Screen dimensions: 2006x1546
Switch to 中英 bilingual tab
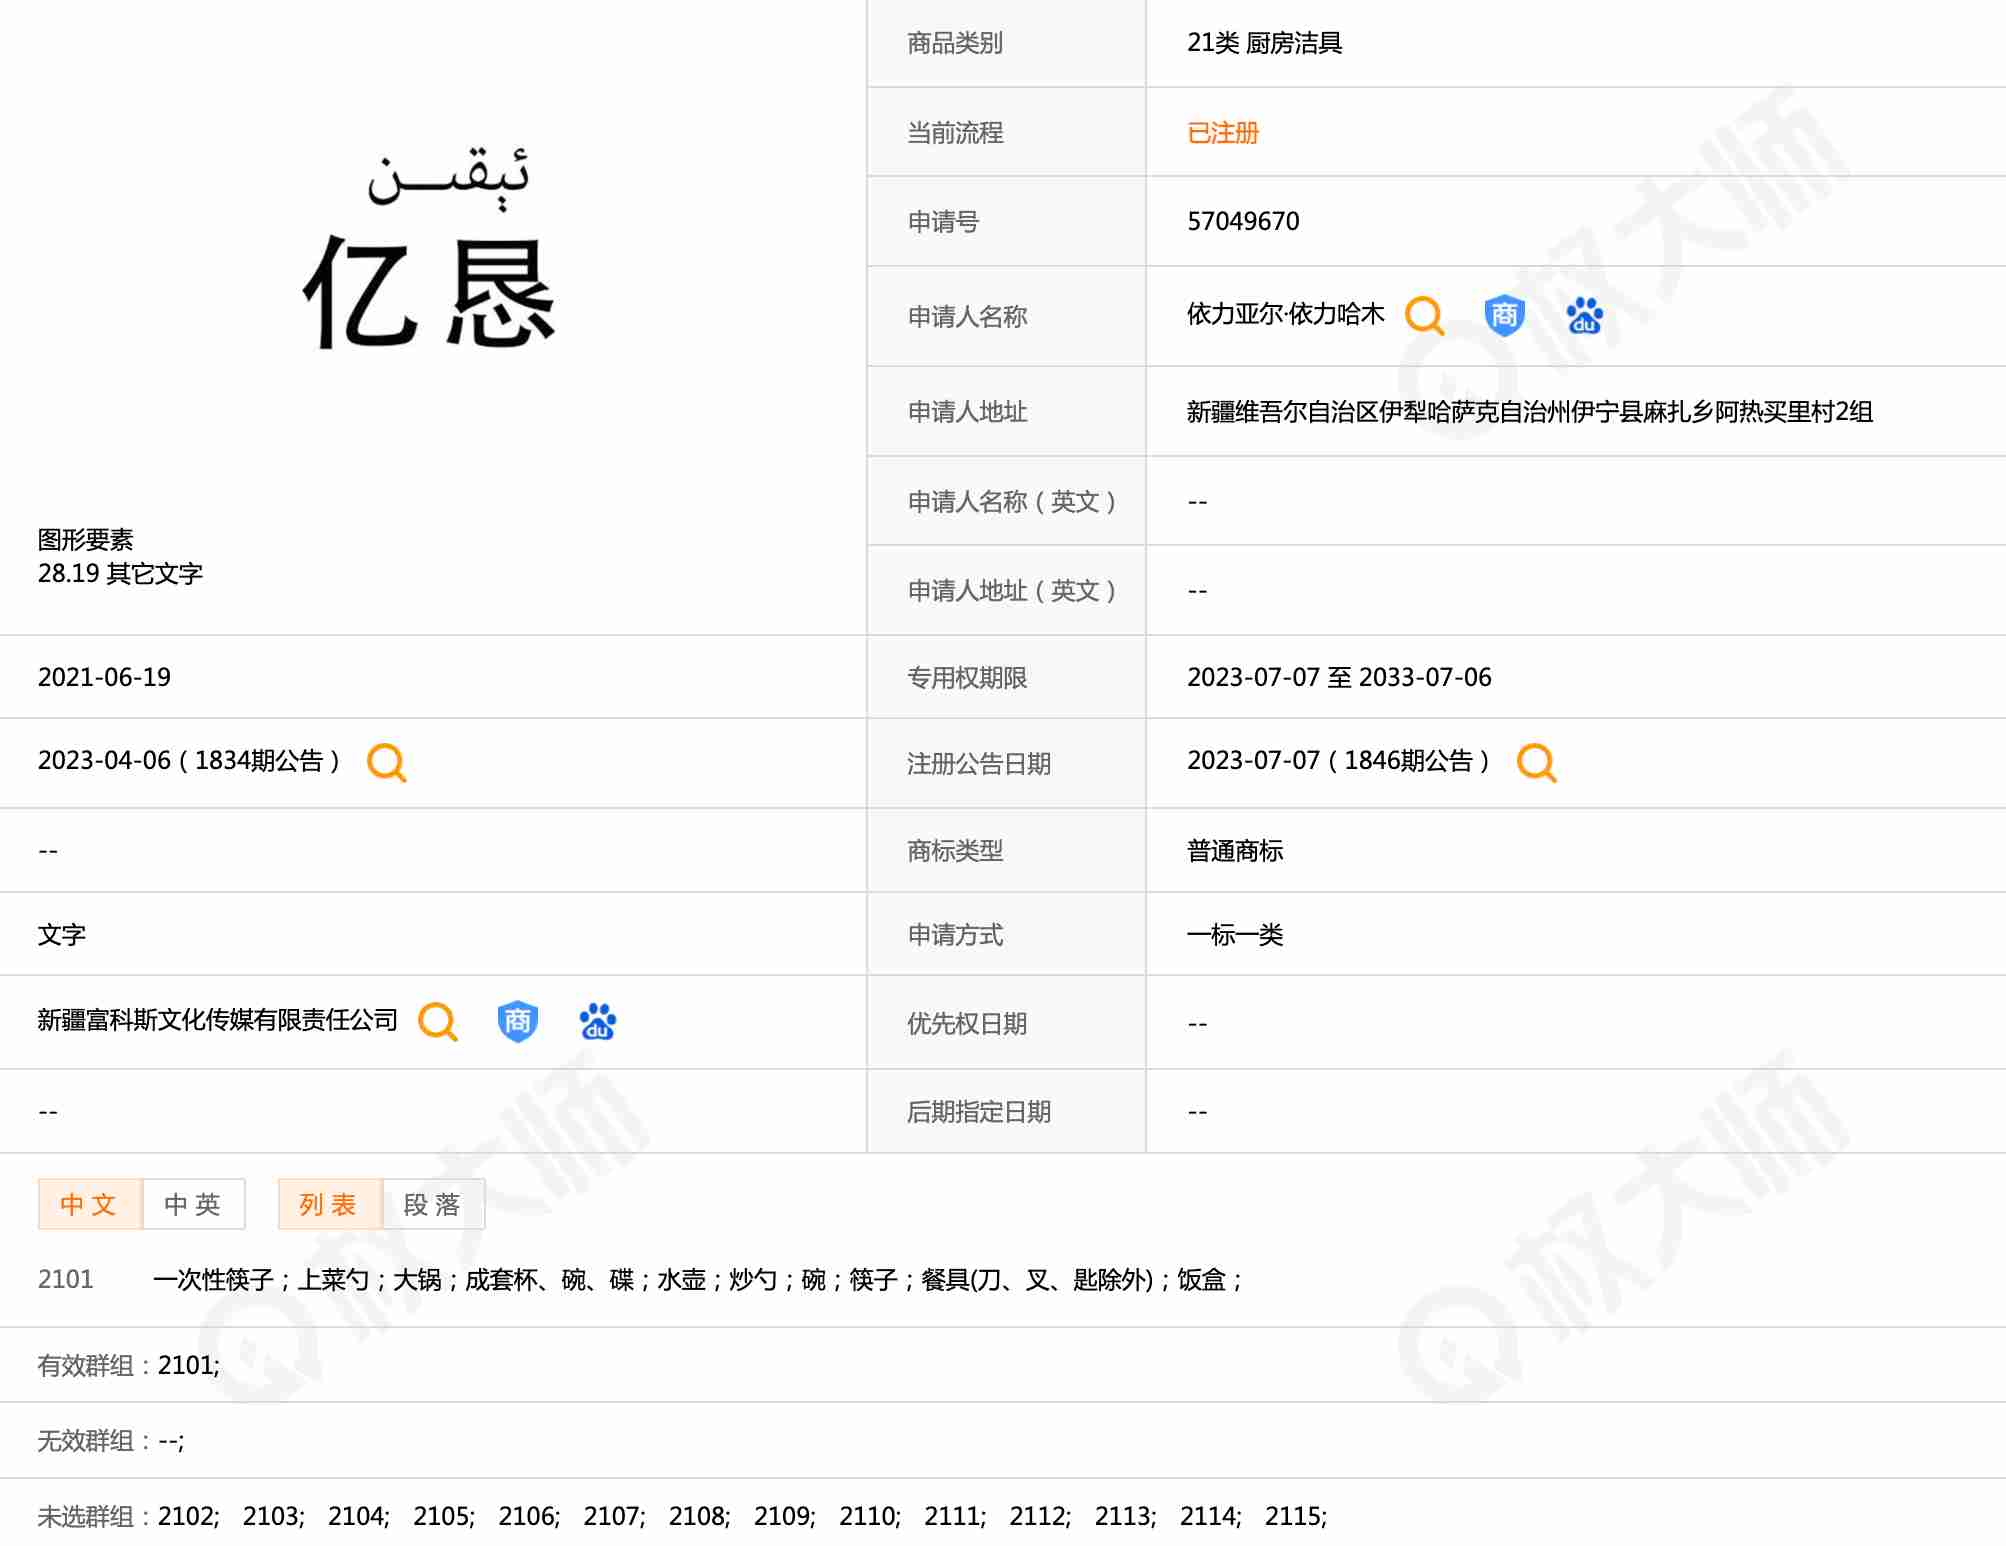coord(193,1204)
